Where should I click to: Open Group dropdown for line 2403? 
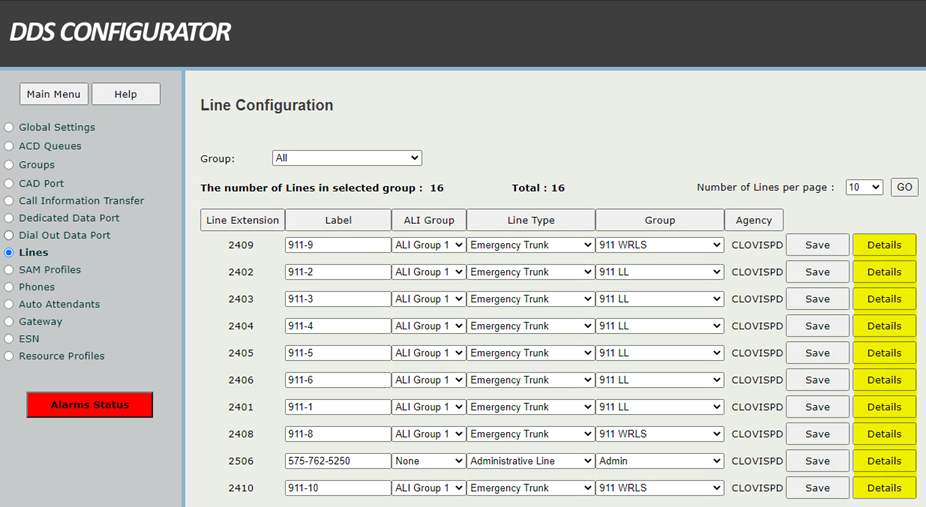660,299
